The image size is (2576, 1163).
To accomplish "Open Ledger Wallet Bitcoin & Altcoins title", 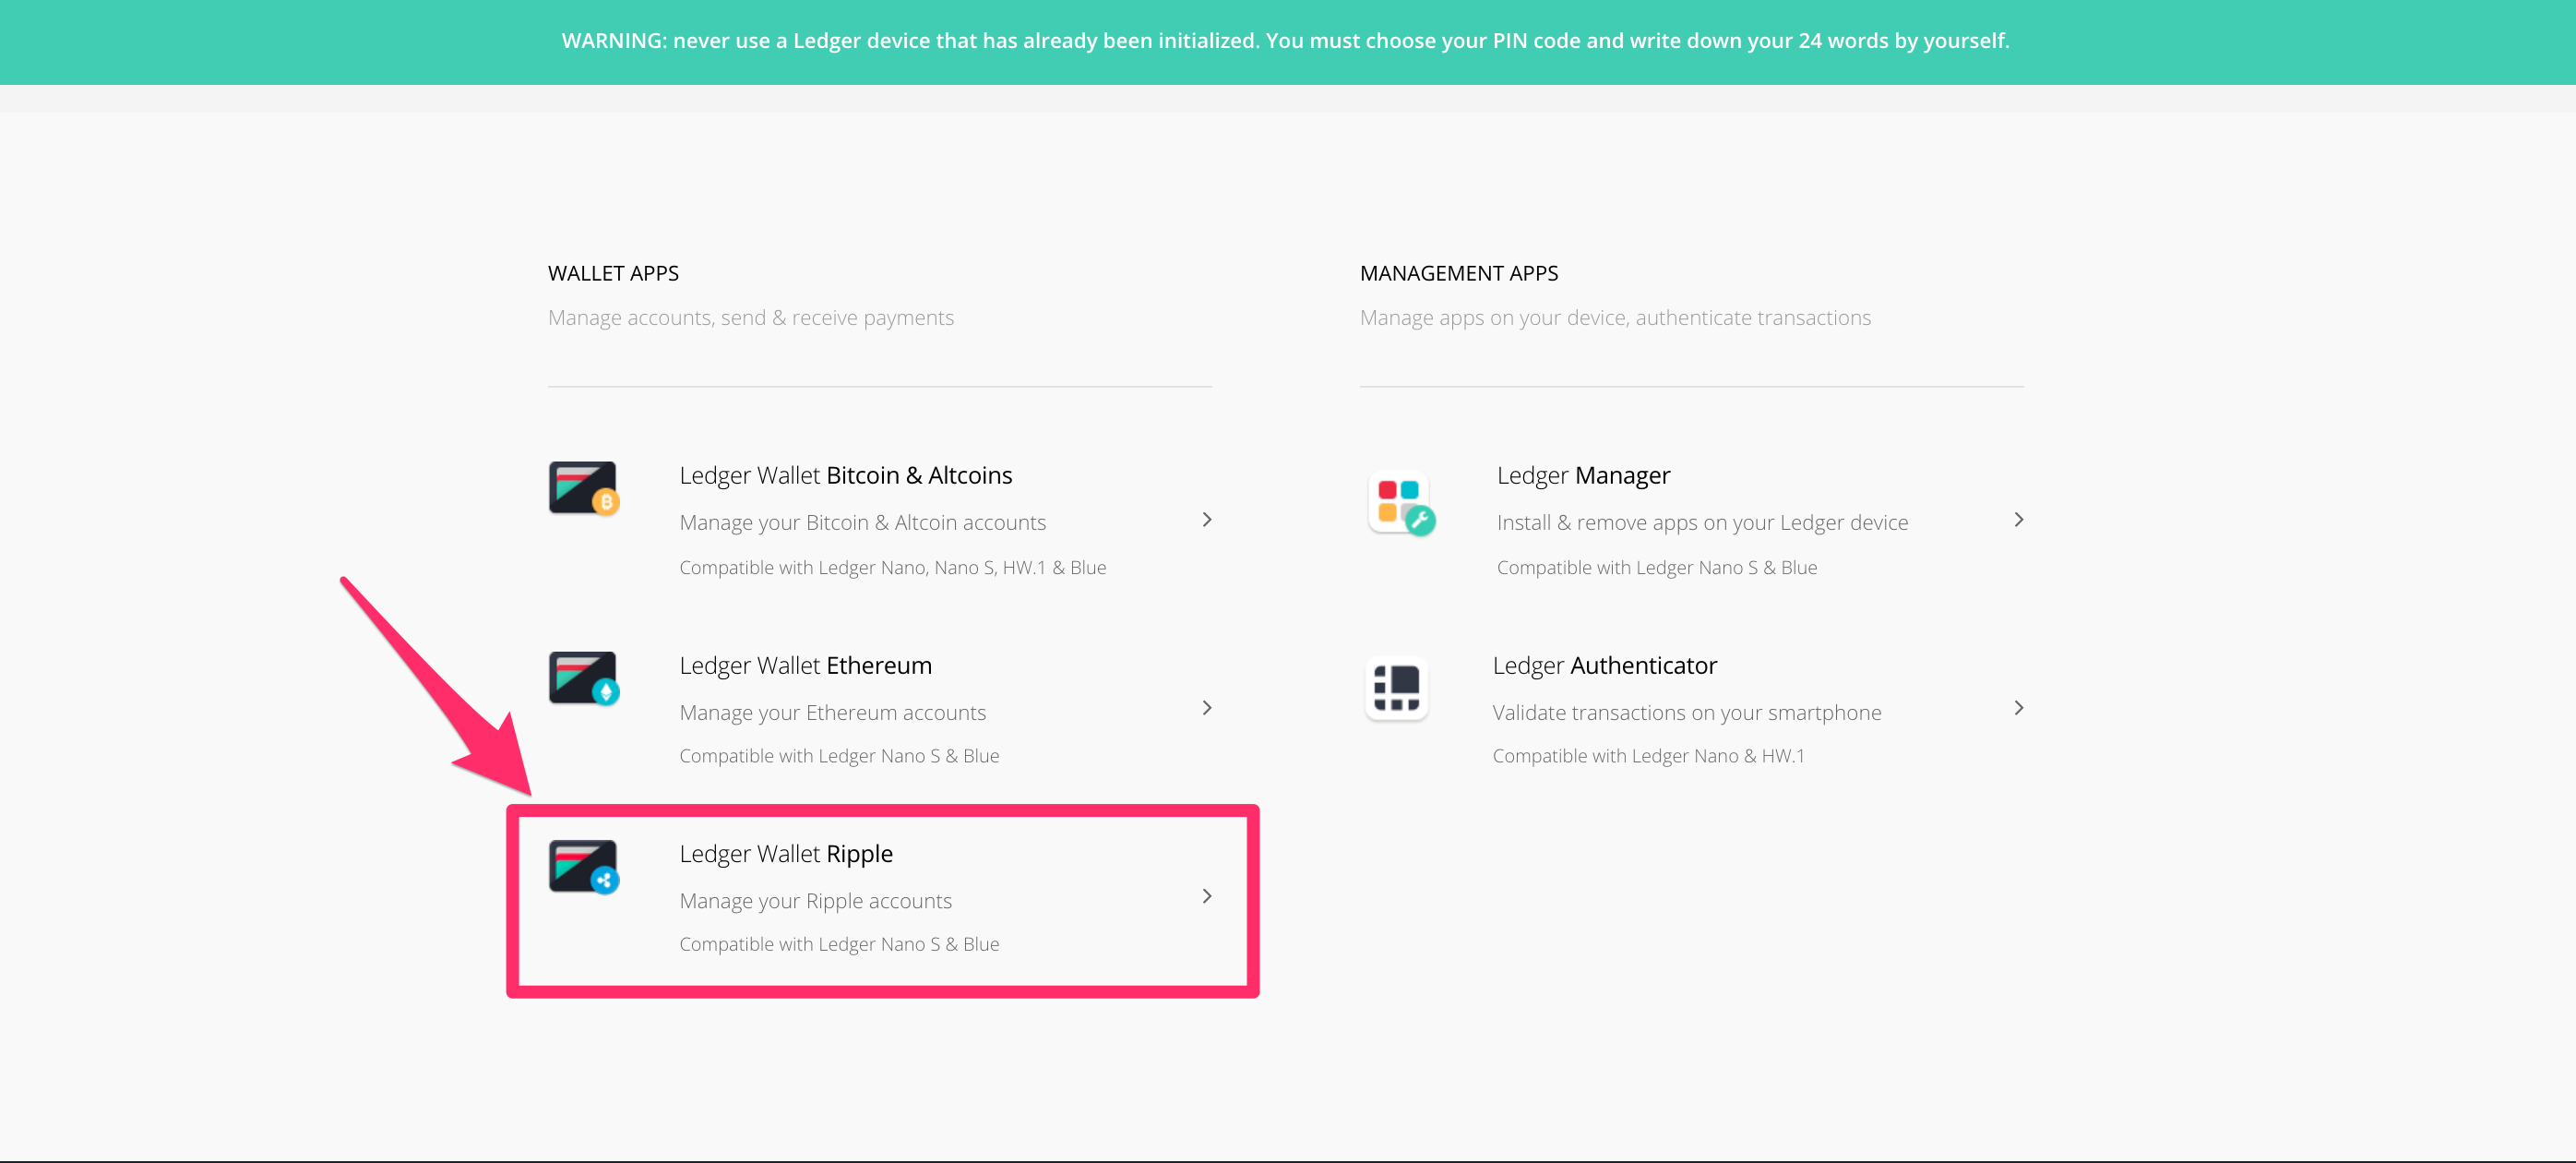I will (845, 475).
